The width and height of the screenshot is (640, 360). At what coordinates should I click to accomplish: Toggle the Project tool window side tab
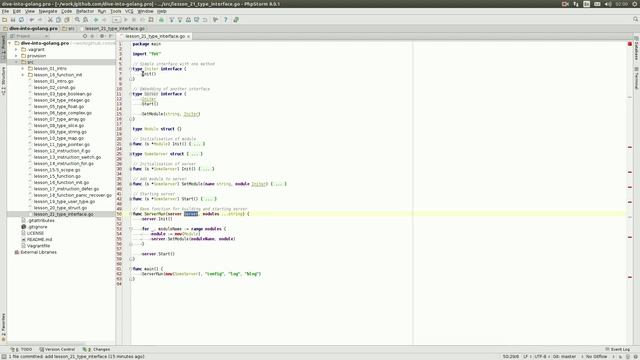3,48
